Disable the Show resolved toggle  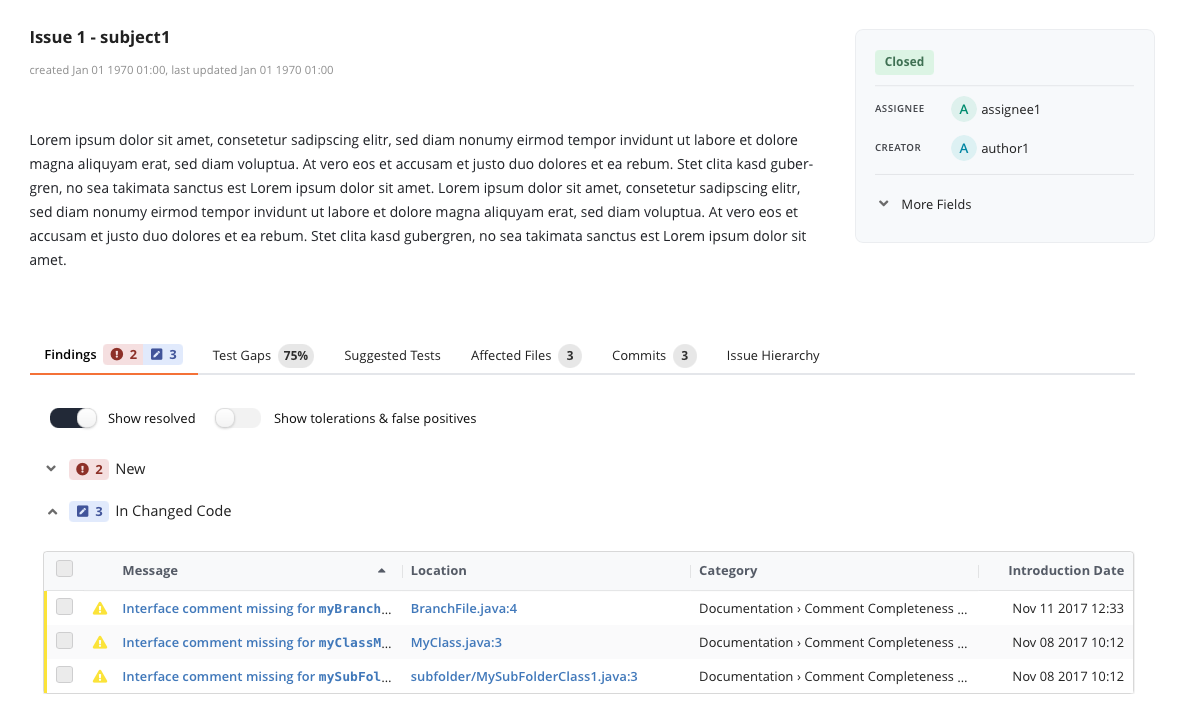[73, 418]
